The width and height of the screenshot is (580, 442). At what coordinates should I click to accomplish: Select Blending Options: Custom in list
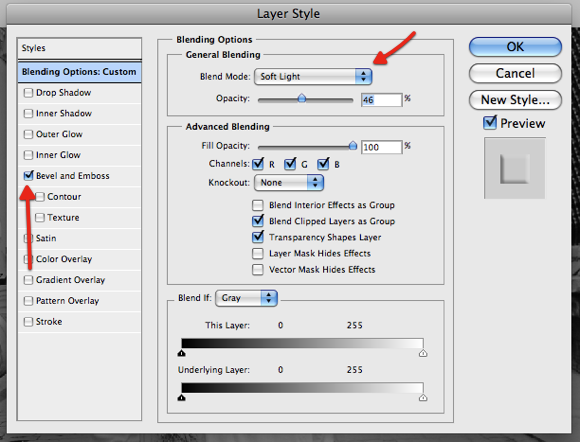click(x=80, y=72)
